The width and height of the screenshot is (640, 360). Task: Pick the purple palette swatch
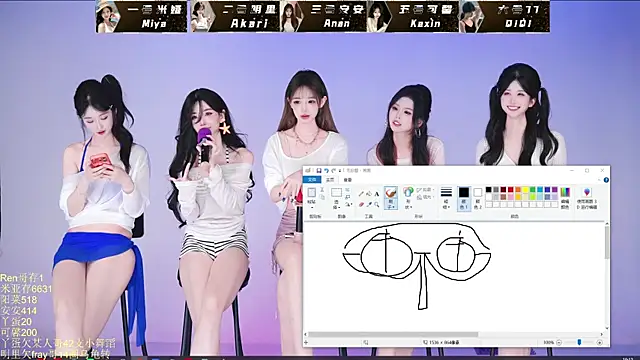click(555, 189)
